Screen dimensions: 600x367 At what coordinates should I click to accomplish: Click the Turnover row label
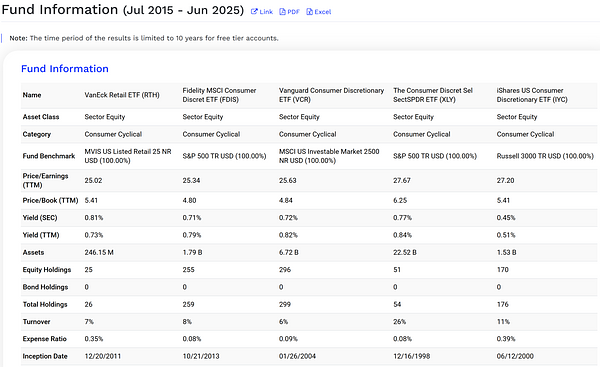pyautogui.click(x=36, y=321)
